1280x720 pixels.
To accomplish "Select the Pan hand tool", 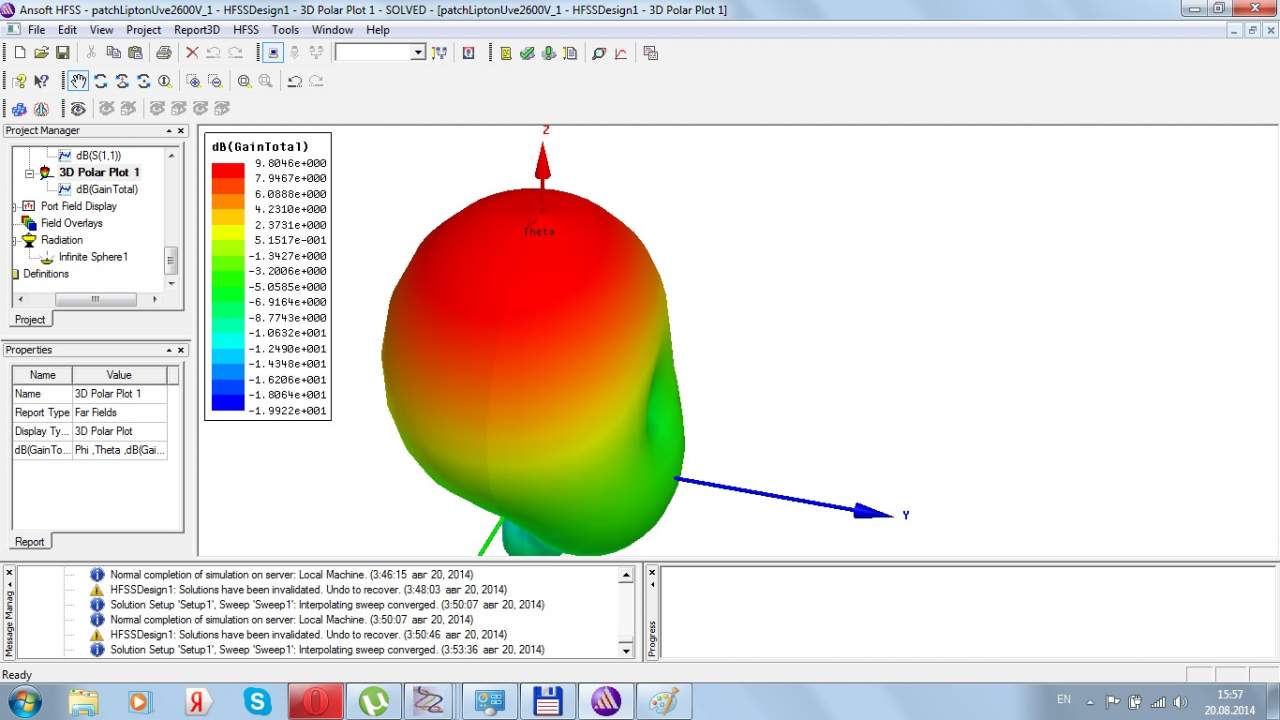I will pyautogui.click(x=78, y=81).
